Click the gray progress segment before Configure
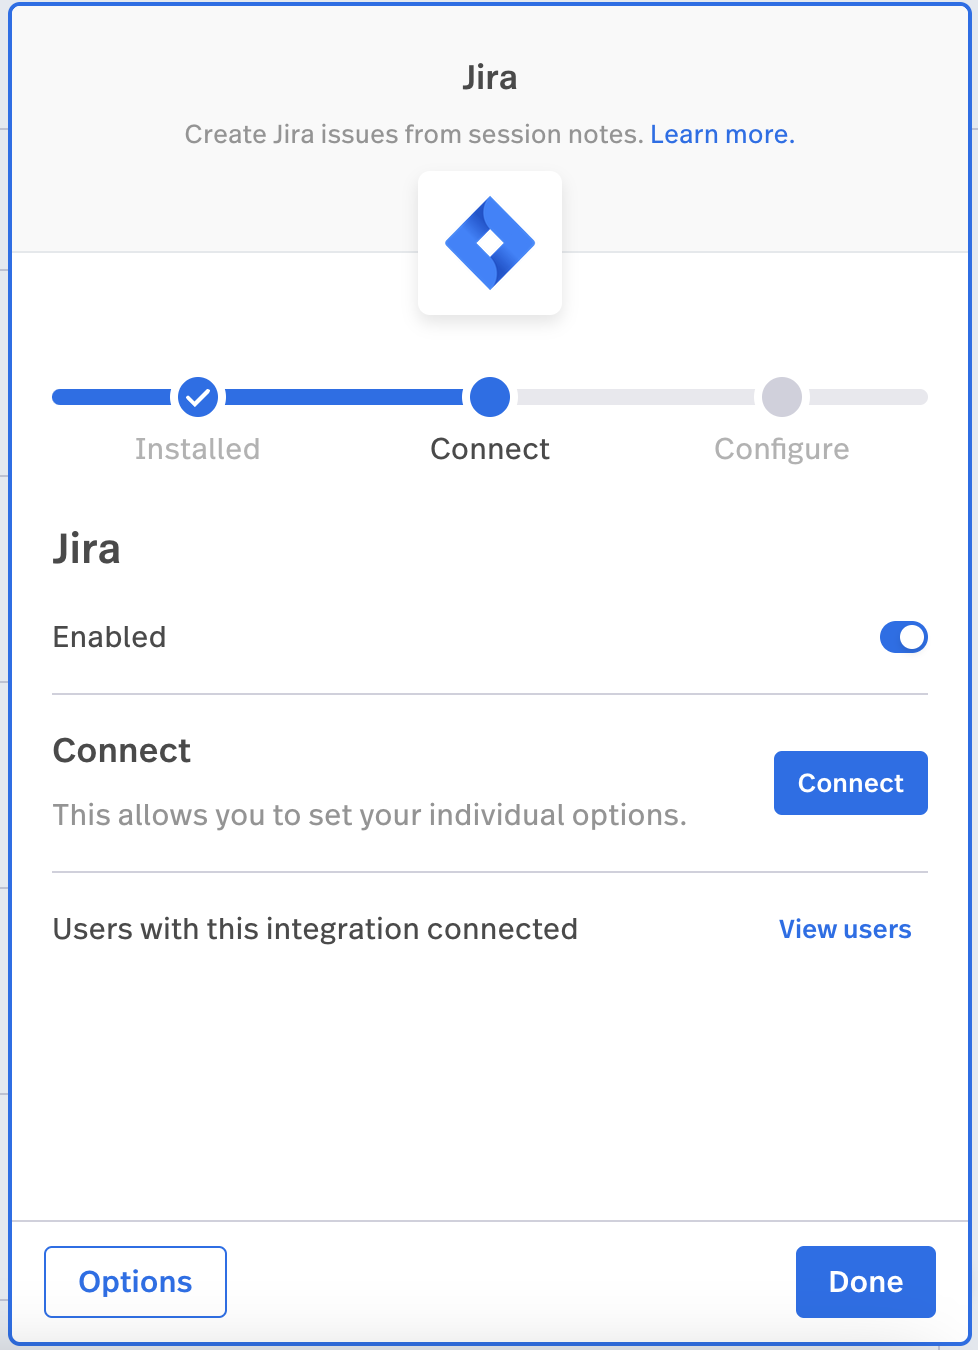This screenshot has height=1350, width=978. 636,397
